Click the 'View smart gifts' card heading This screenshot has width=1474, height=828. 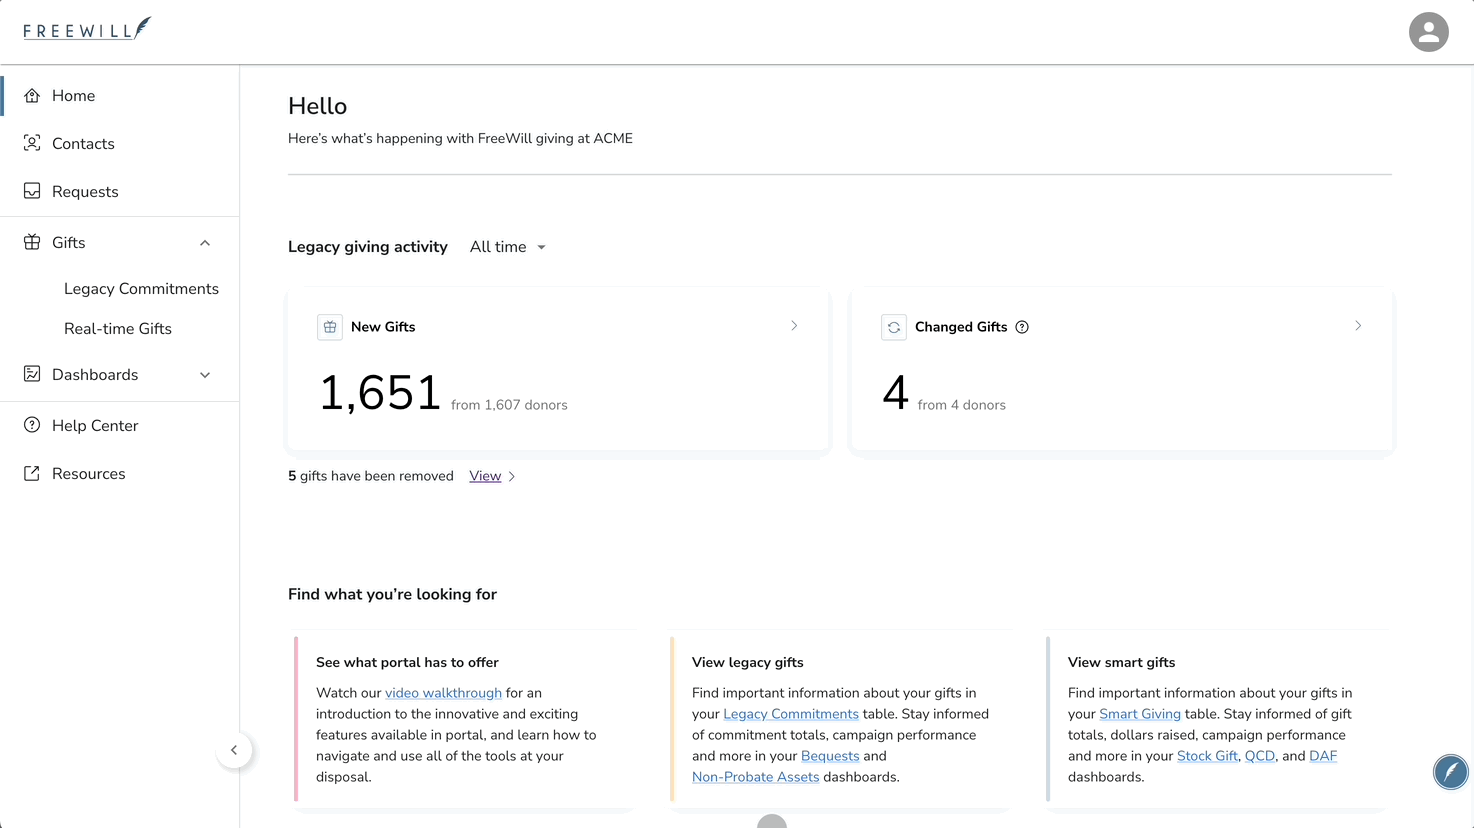pyautogui.click(x=1121, y=662)
